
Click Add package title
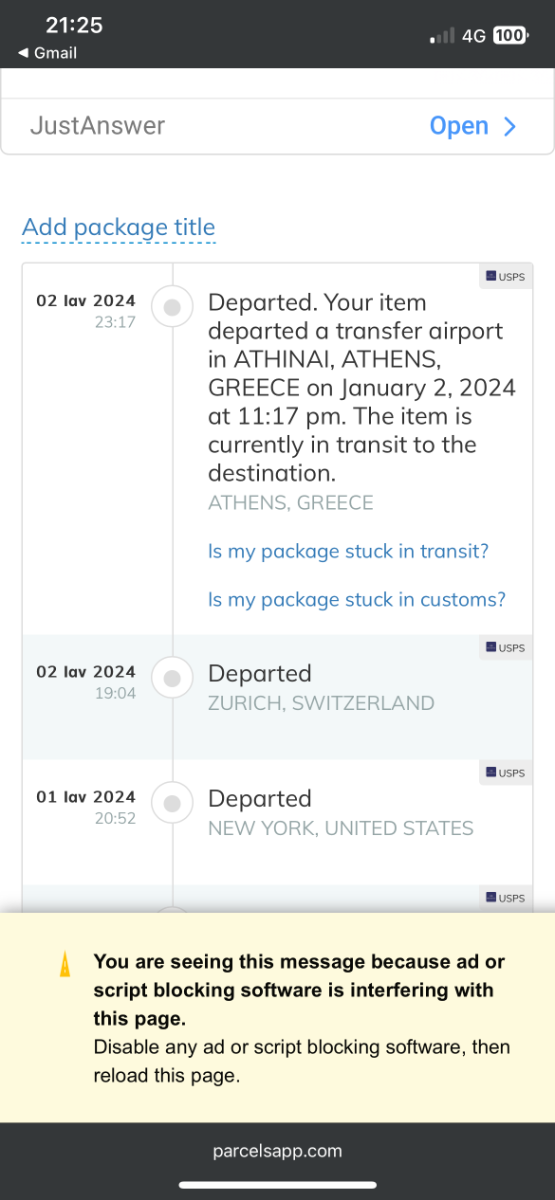118,228
